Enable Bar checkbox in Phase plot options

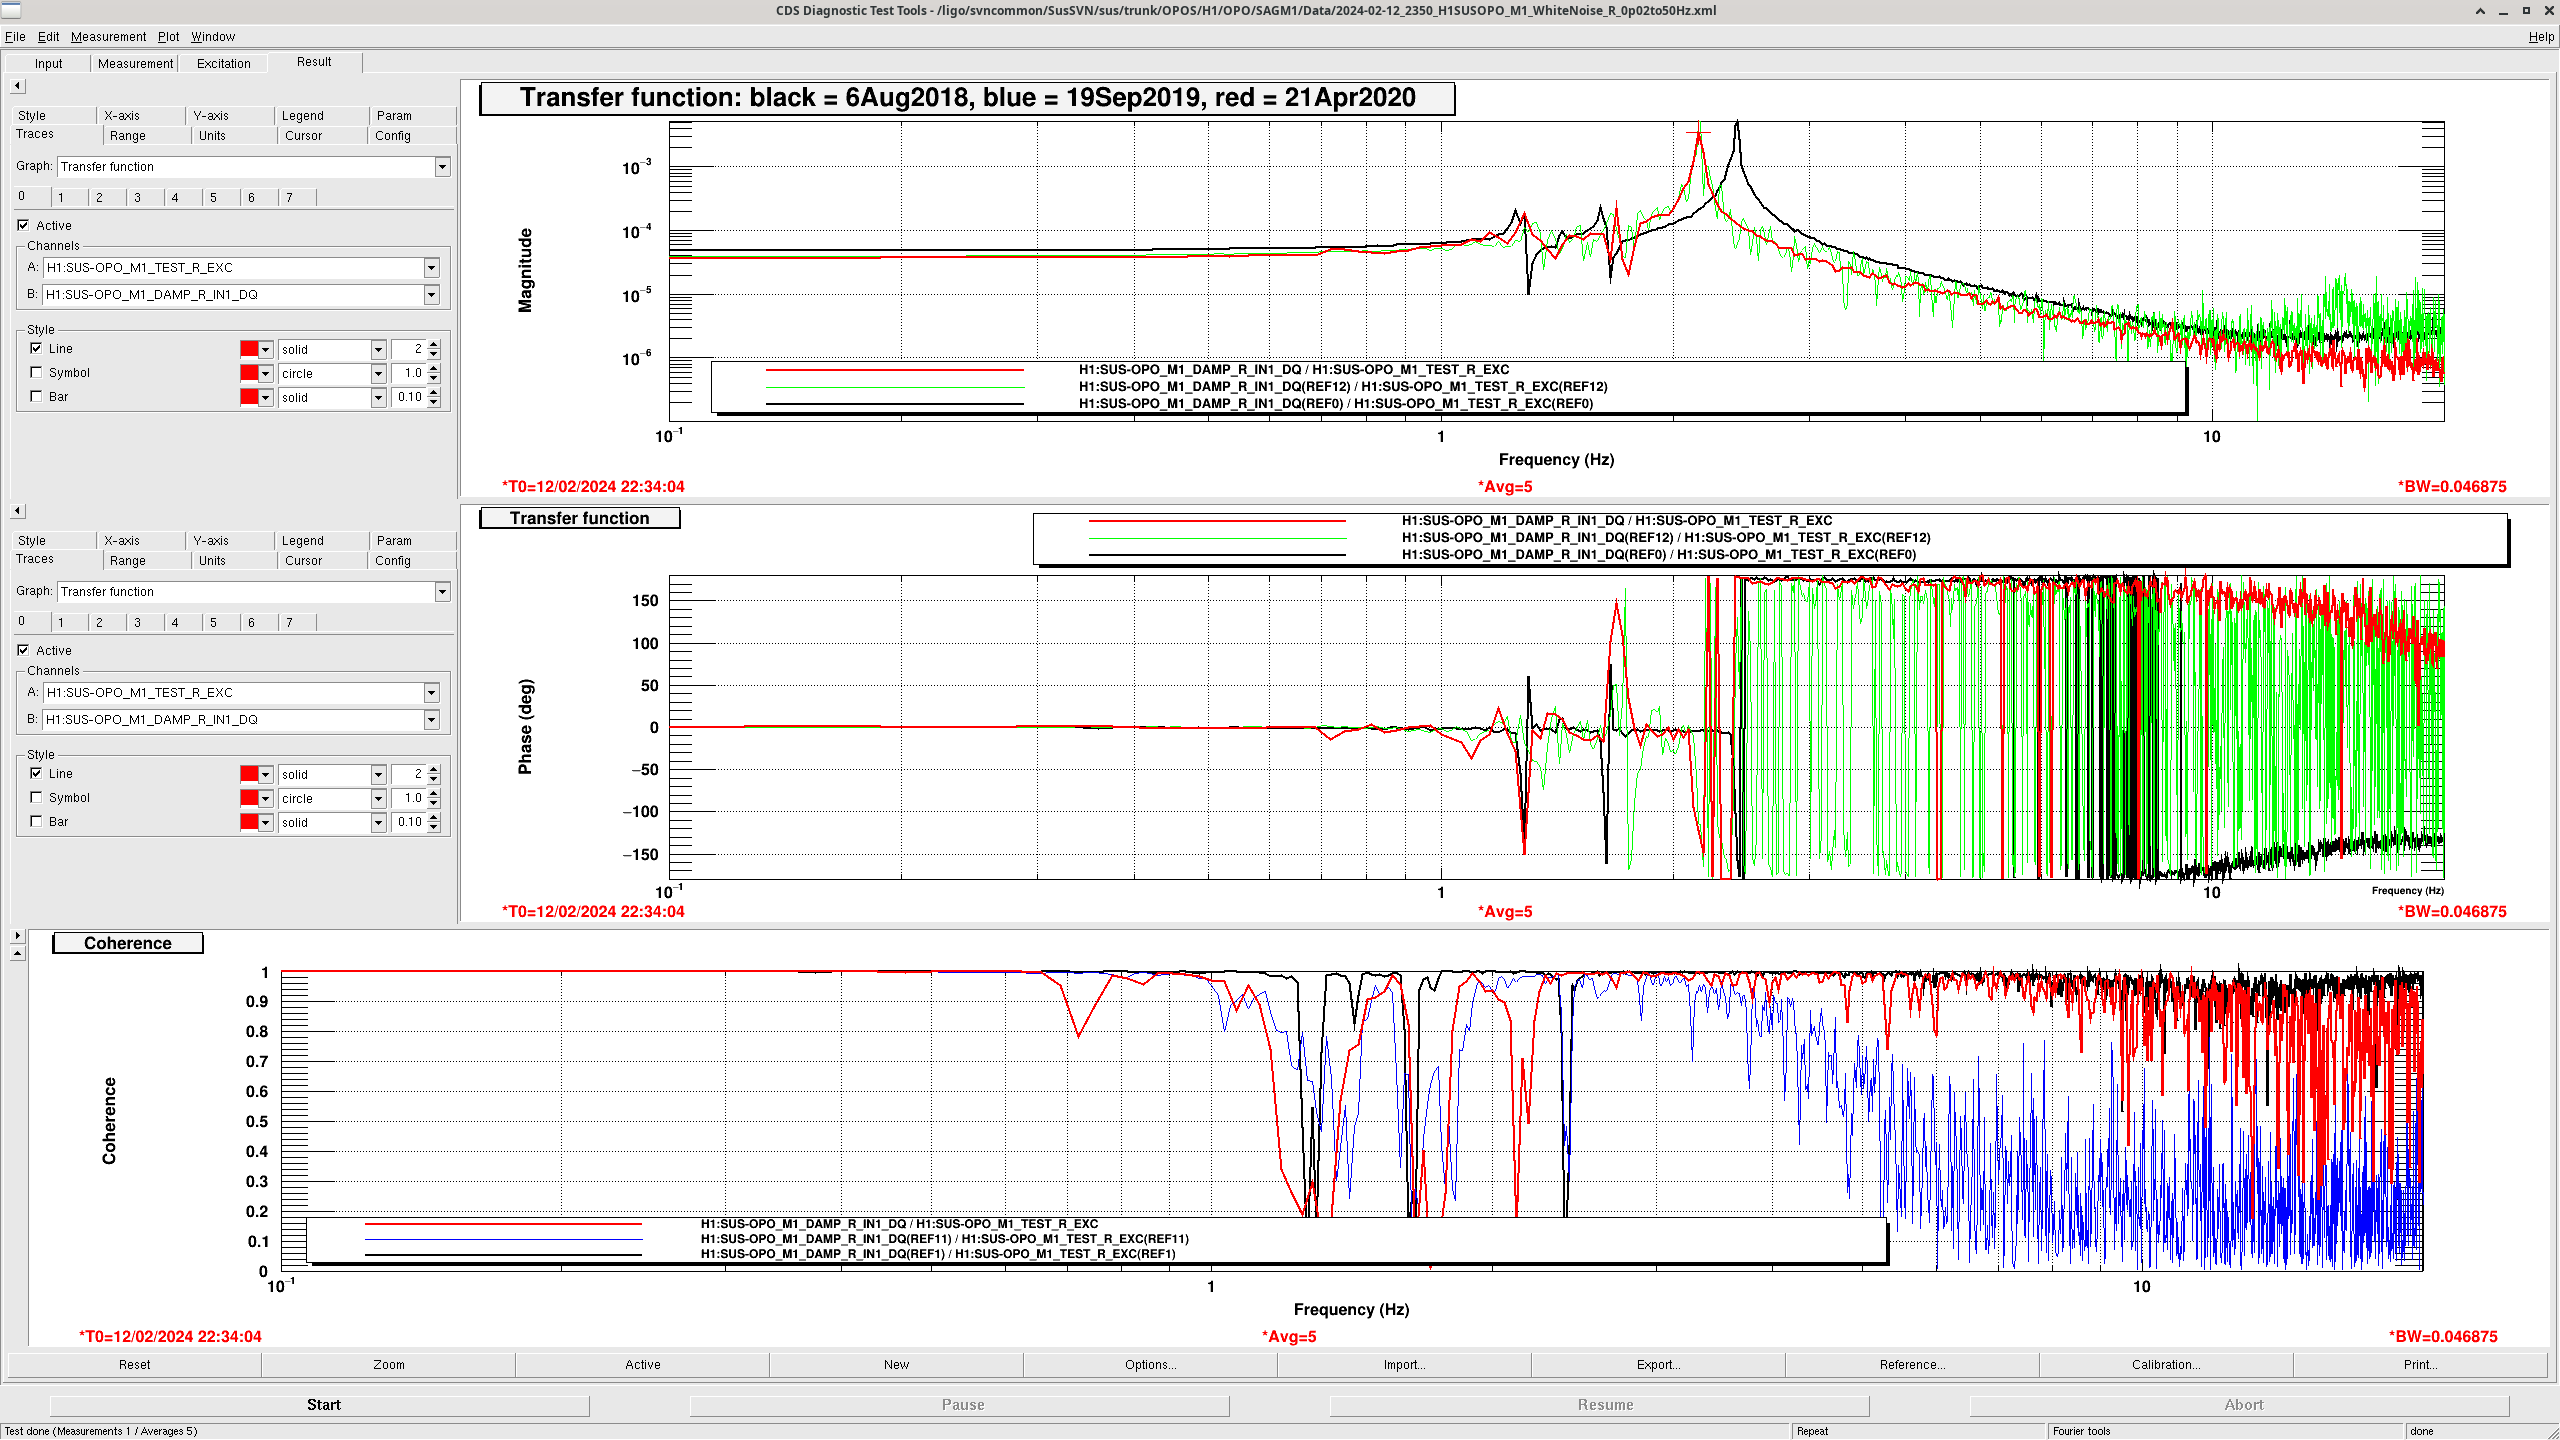[37, 822]
